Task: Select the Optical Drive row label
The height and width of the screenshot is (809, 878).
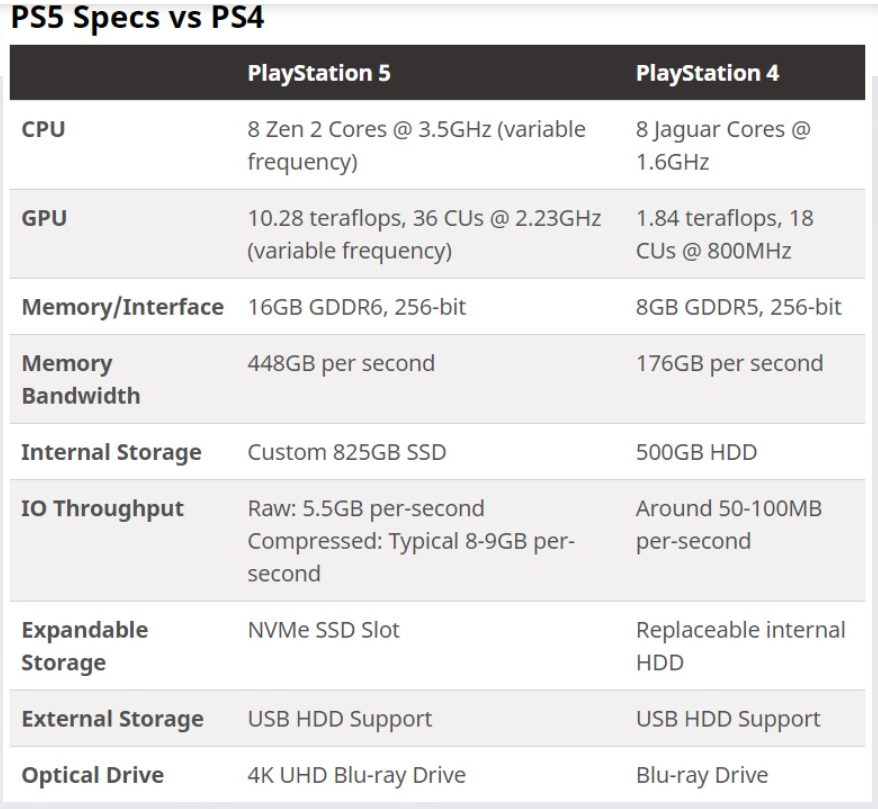Action: point(93,775)
